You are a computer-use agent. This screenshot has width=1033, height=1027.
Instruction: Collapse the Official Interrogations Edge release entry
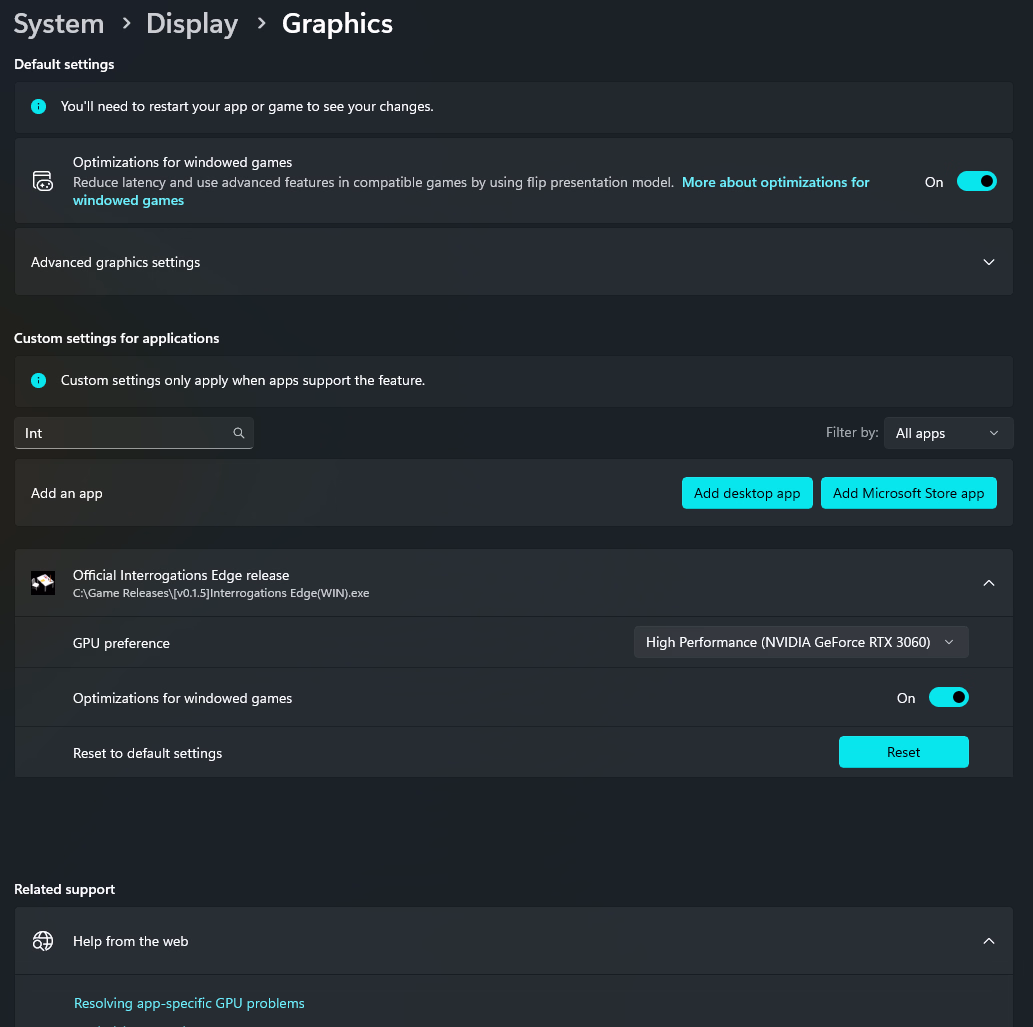pos(988,583)
